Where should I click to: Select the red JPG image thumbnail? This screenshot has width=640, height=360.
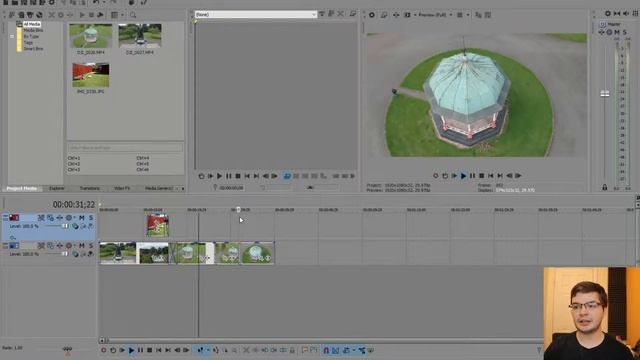pos(91,75)
